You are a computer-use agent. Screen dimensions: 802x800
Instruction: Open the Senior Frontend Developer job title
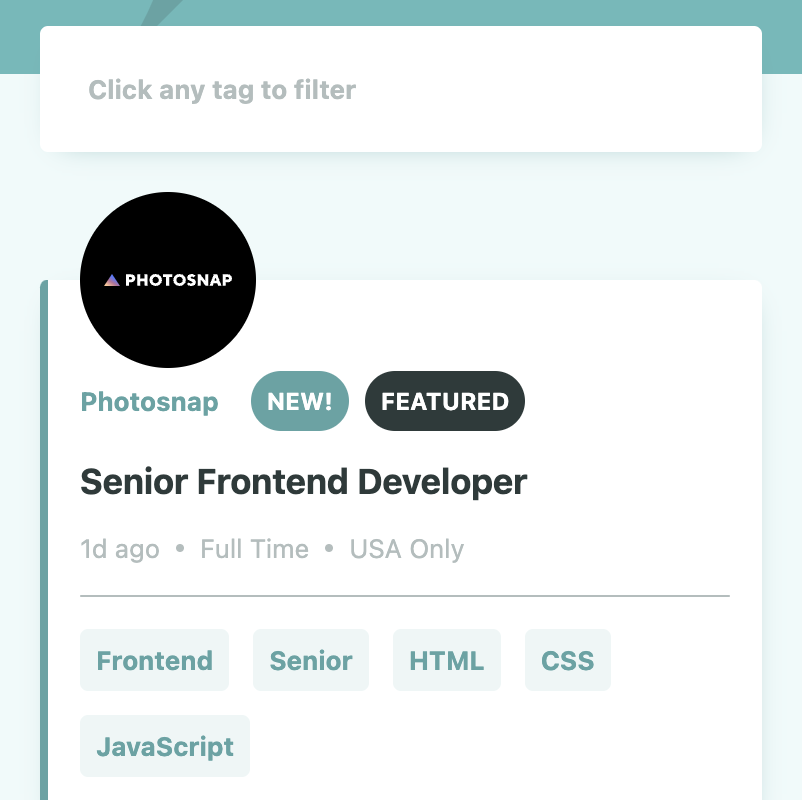[x=303, y=482]
